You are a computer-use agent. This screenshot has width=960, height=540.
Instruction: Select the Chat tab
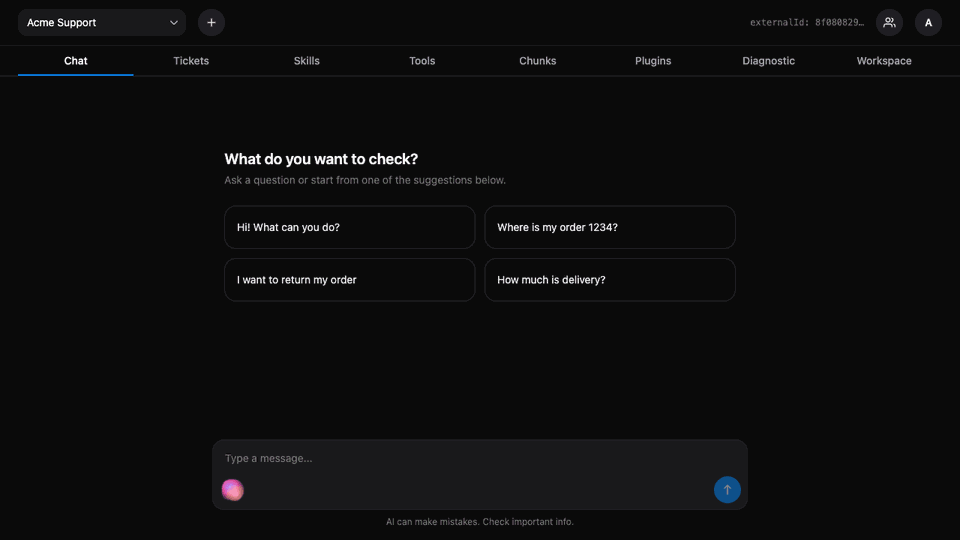(75, 61)
